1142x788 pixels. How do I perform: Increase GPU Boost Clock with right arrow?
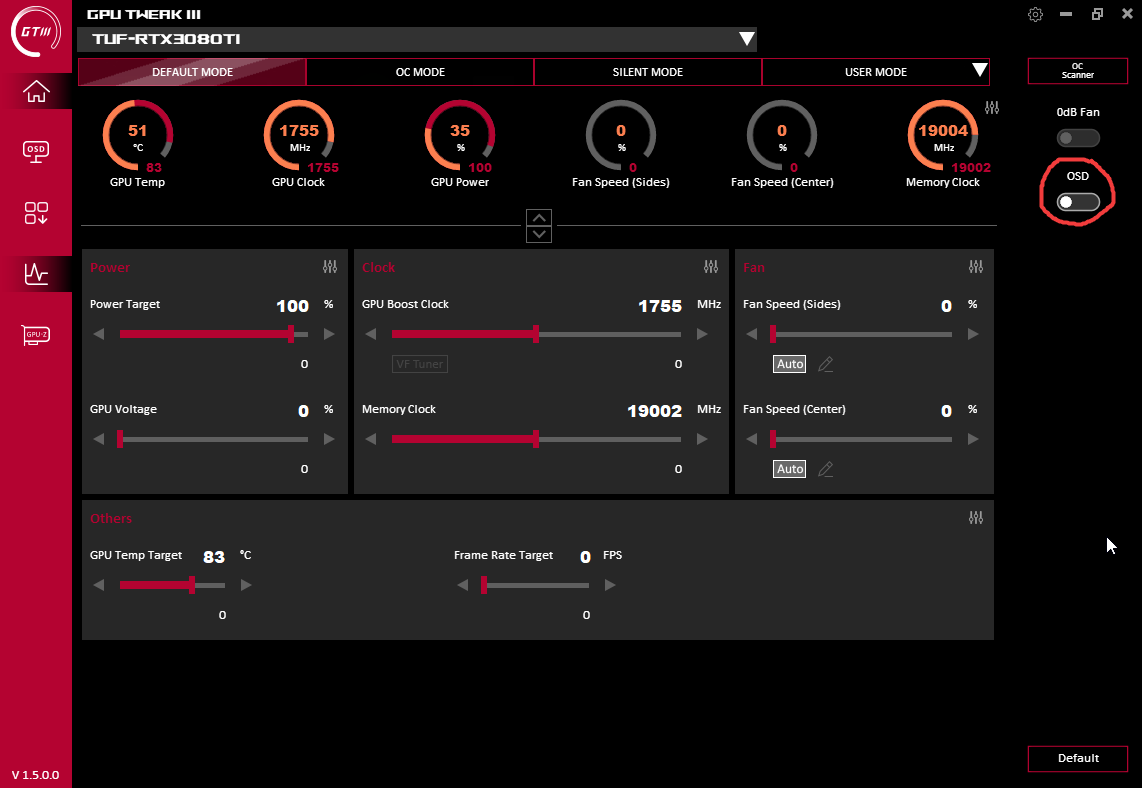(x=702, y=334)
